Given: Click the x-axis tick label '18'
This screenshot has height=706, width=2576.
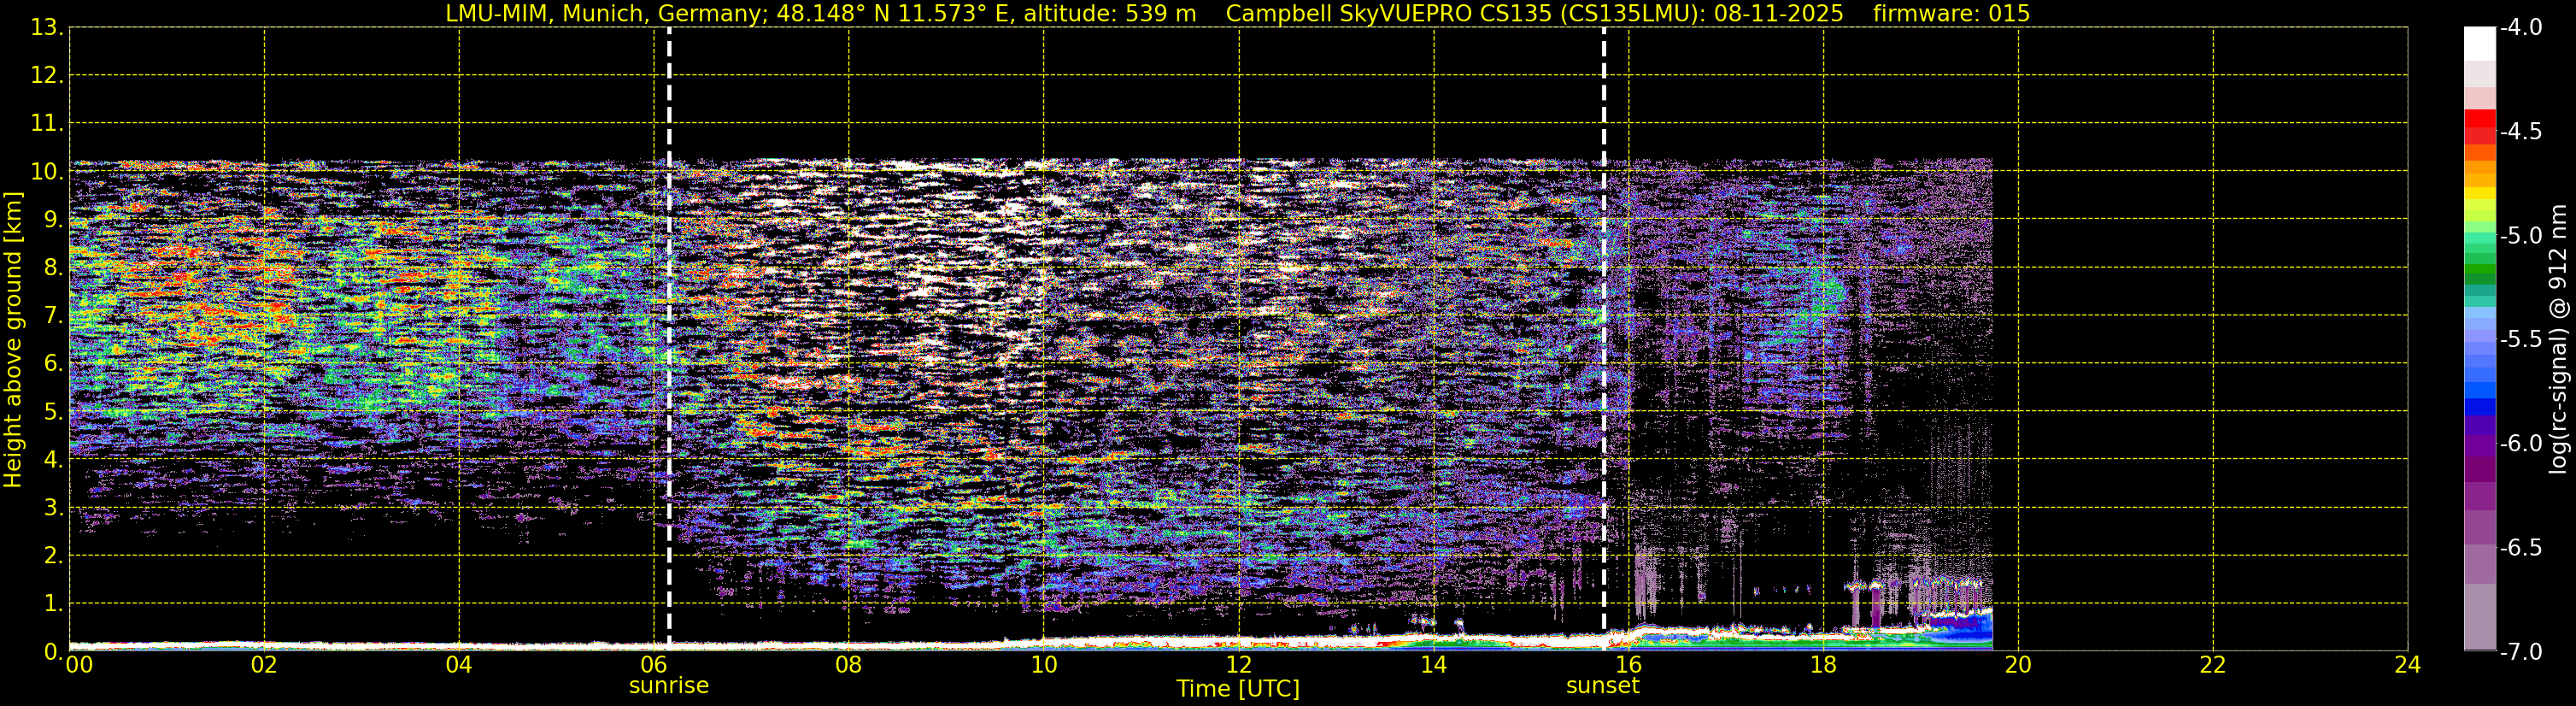Looking at the screenshot, I should [1823, 665].
